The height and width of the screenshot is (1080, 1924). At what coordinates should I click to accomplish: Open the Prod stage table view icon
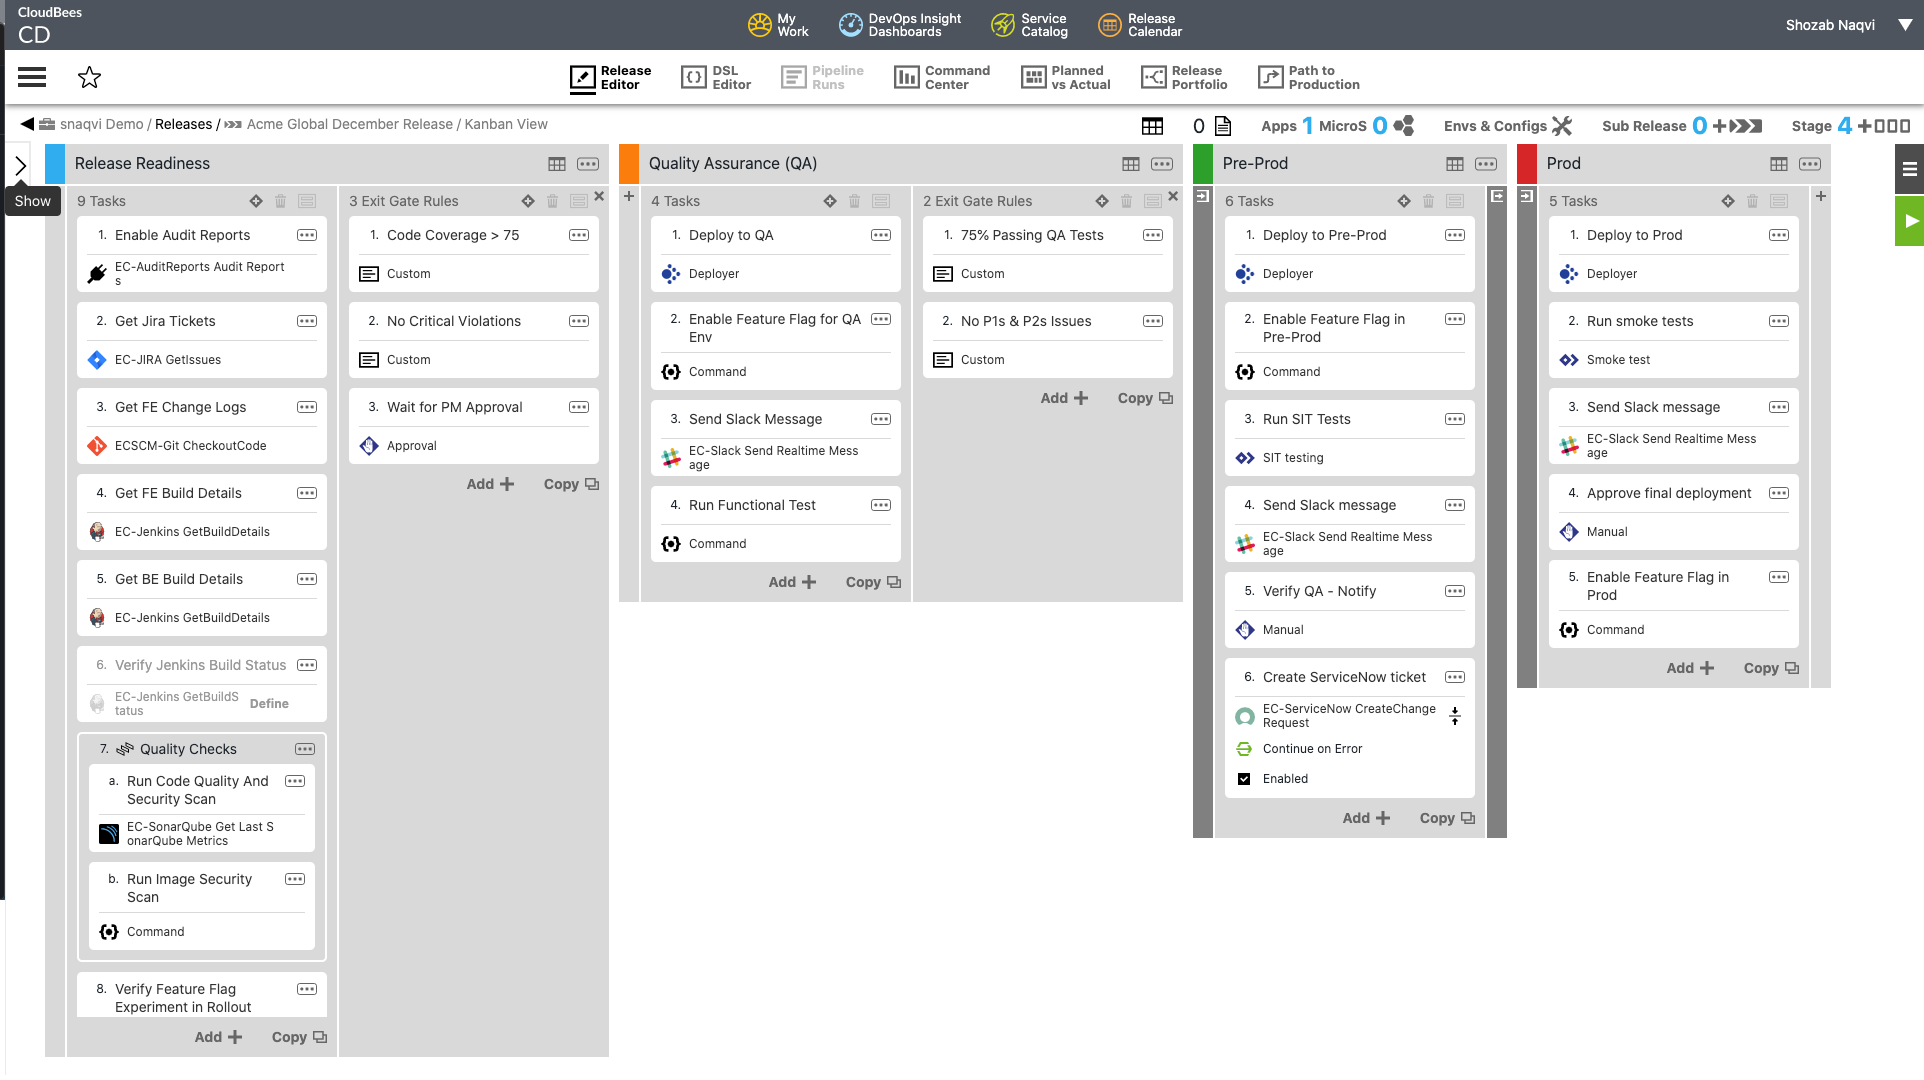[x=1779, y=164]
